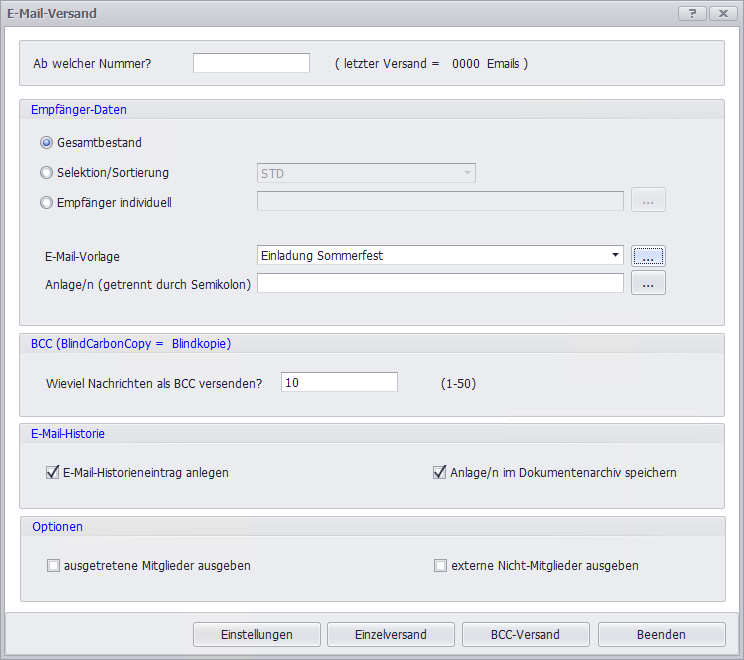The width and height of the screenshot is (744, 660).
Task: Click the Anlage/n attachment text field
Action: (440, 284)
